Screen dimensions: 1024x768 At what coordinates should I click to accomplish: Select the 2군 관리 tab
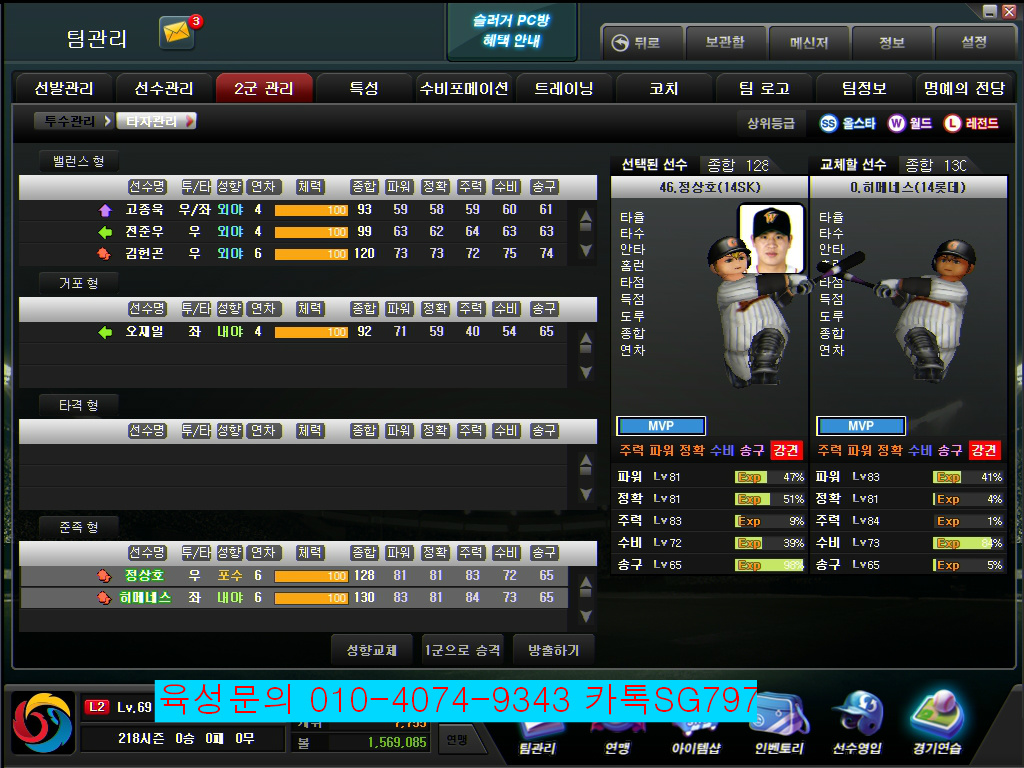264,88
